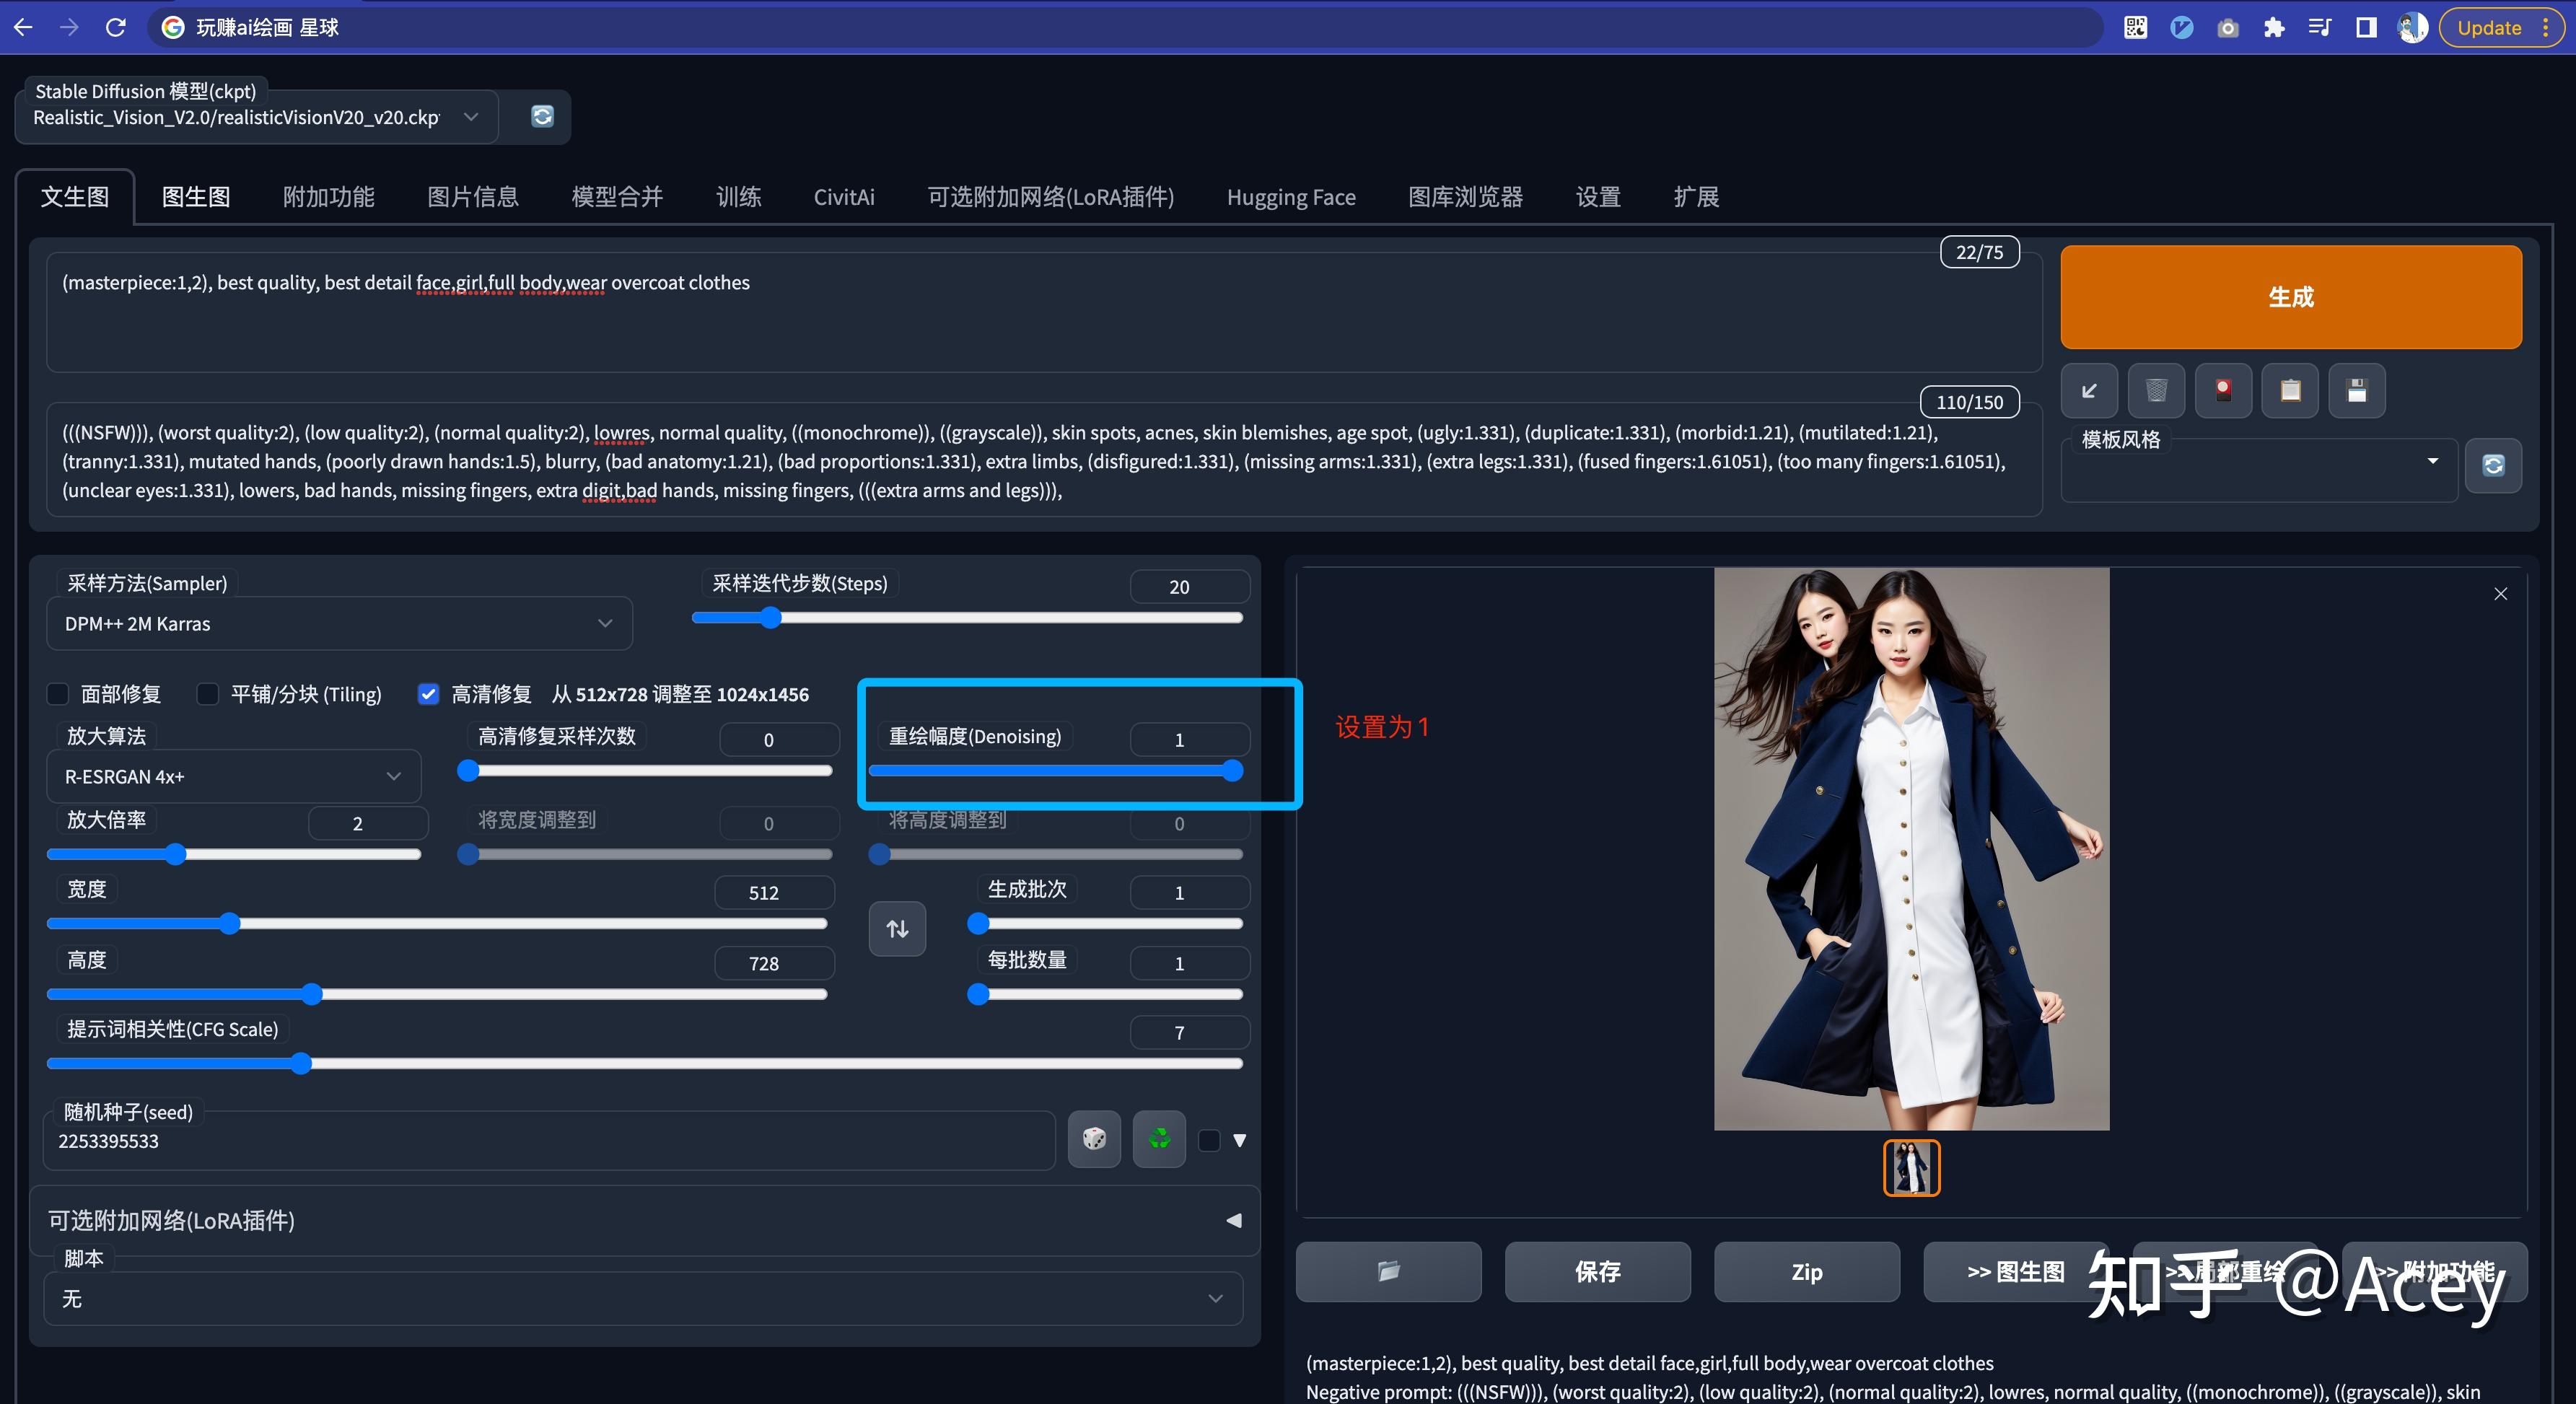Image resolution: width=2576 pixels, height=1404 pixels.
Task: Swap width and height with arrows button
Action: click(x=897, y=929)
